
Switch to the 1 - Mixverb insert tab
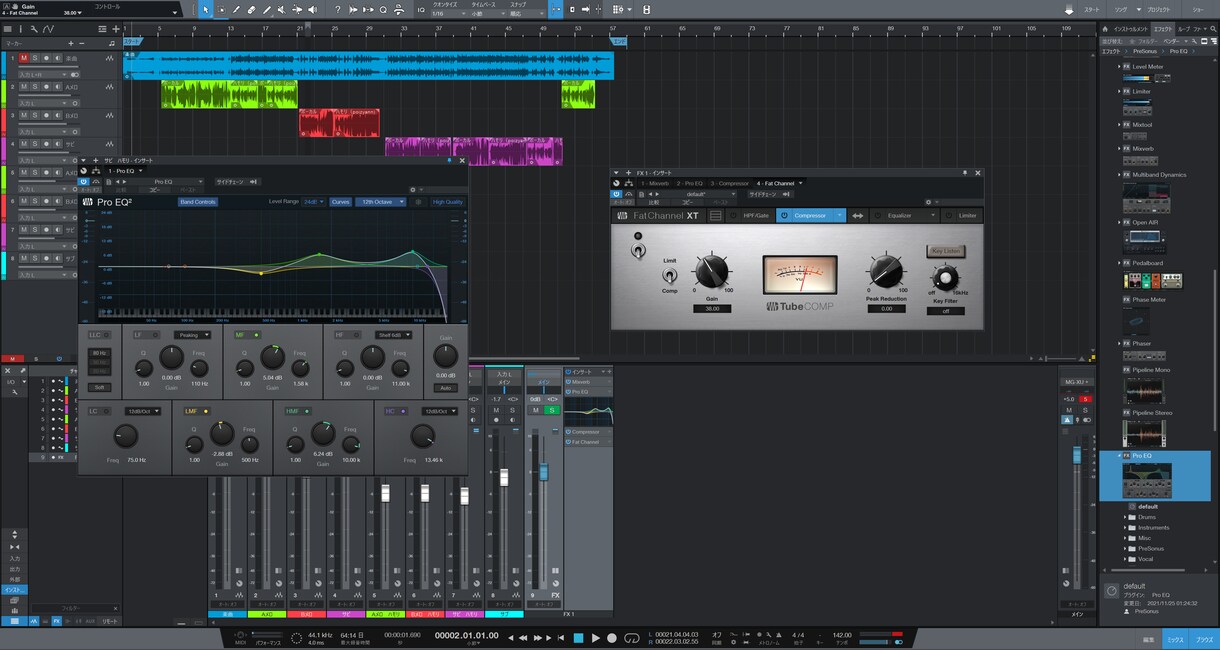[655, 183]
